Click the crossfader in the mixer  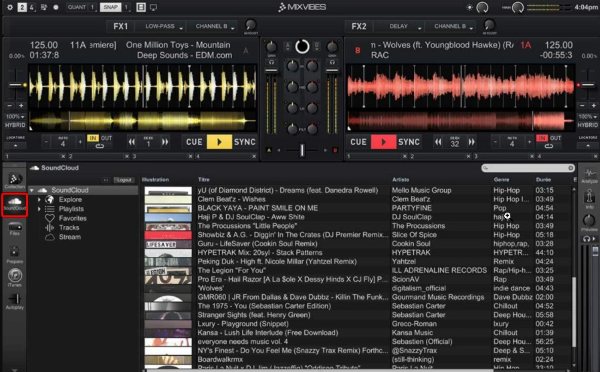tap(302, 150)
